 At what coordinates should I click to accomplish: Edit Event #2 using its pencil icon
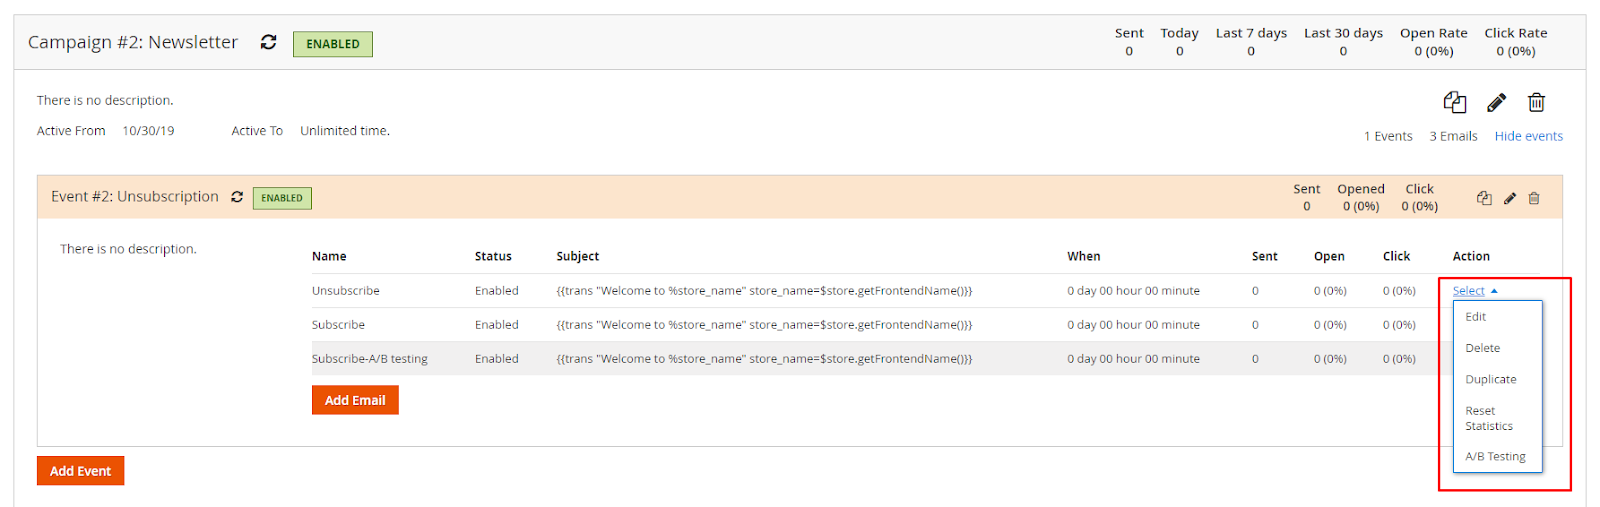(x=1510, y=198)
